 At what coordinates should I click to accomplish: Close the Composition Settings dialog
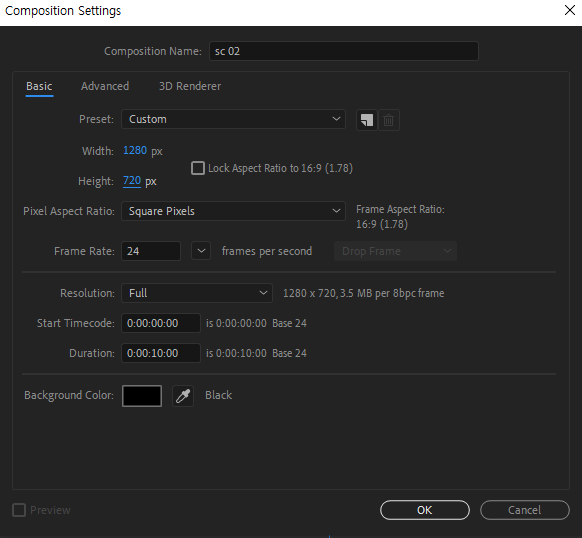coord(570,10)
